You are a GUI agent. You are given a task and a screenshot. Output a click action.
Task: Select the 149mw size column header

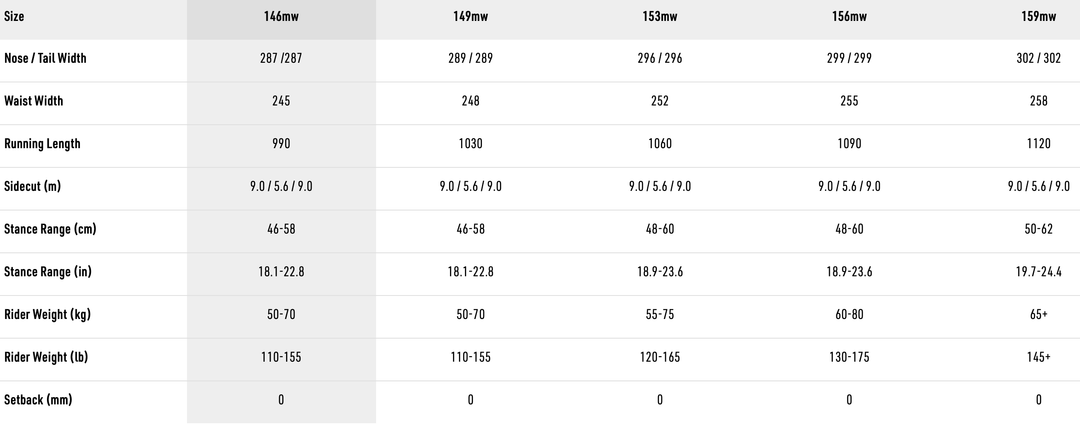[x=470, y=16]
